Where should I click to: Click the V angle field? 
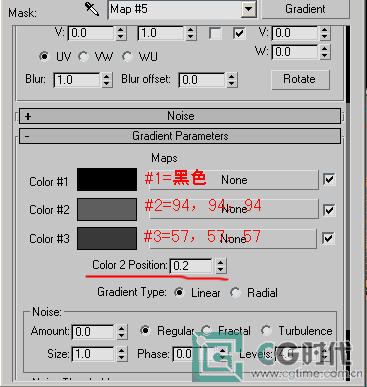(x=295, y=33)
